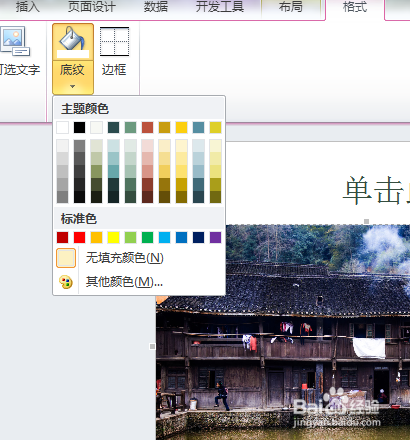
Task: Switch to the 页面设计 tab
Action: tap(92, 7)
